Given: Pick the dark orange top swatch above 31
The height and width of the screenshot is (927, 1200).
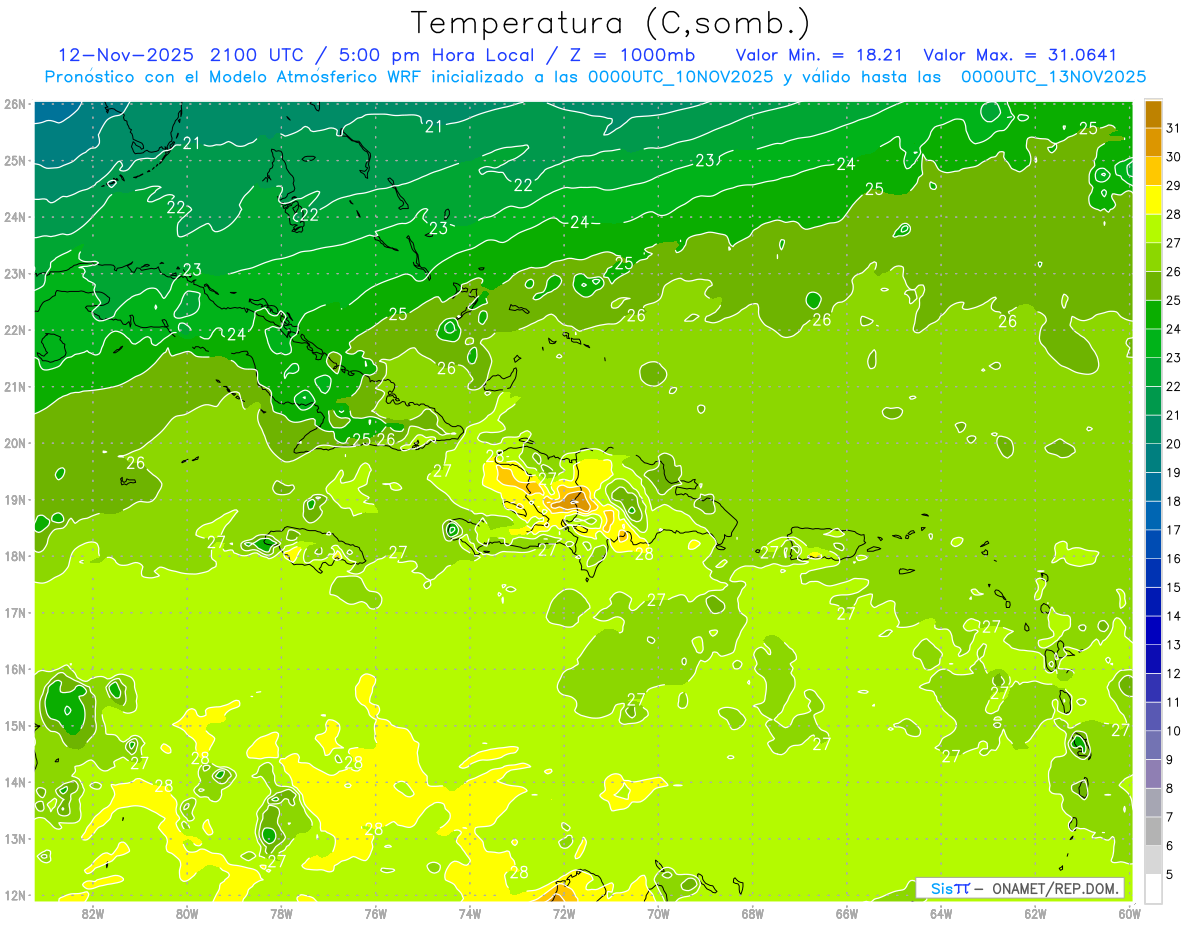Looking at the screenshot, I should coord(1153,115).
